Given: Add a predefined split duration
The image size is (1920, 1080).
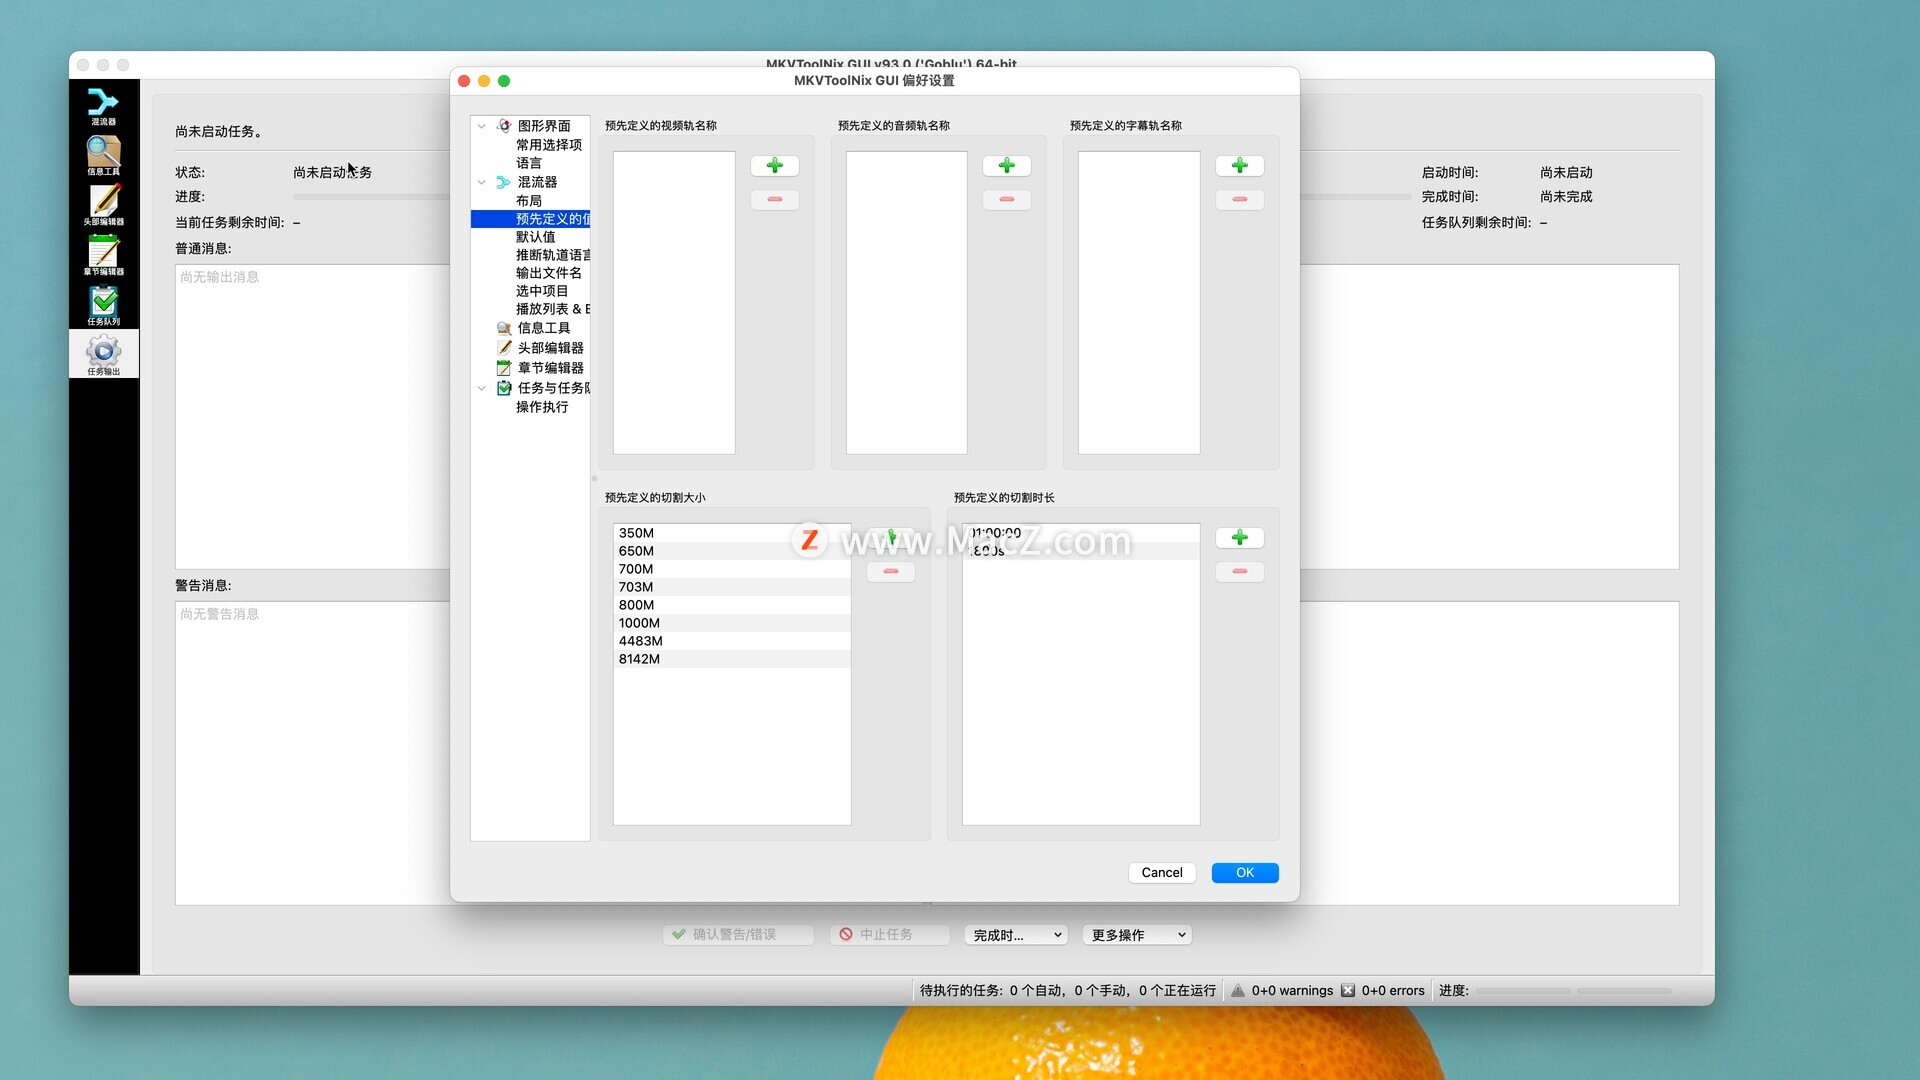Looking at the screenshot, I should coord(1239,538).
